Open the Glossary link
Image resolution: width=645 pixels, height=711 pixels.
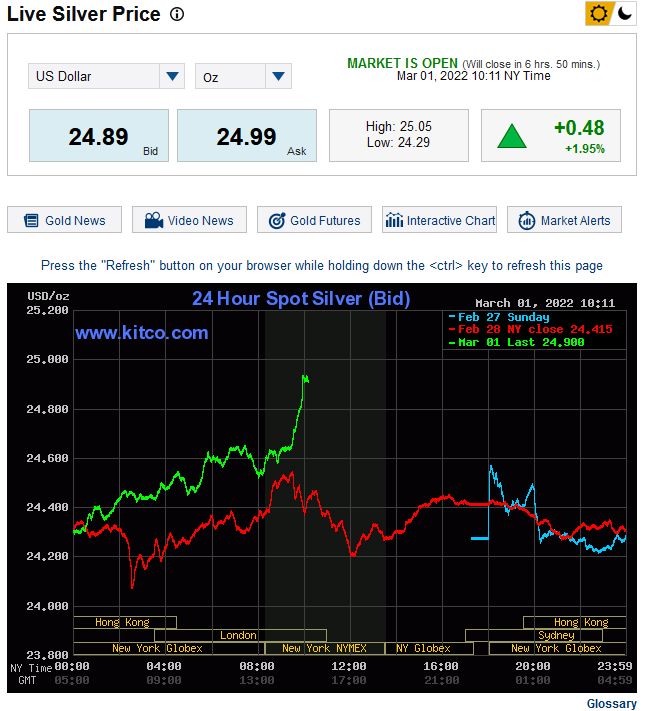[x=611, y=704]
